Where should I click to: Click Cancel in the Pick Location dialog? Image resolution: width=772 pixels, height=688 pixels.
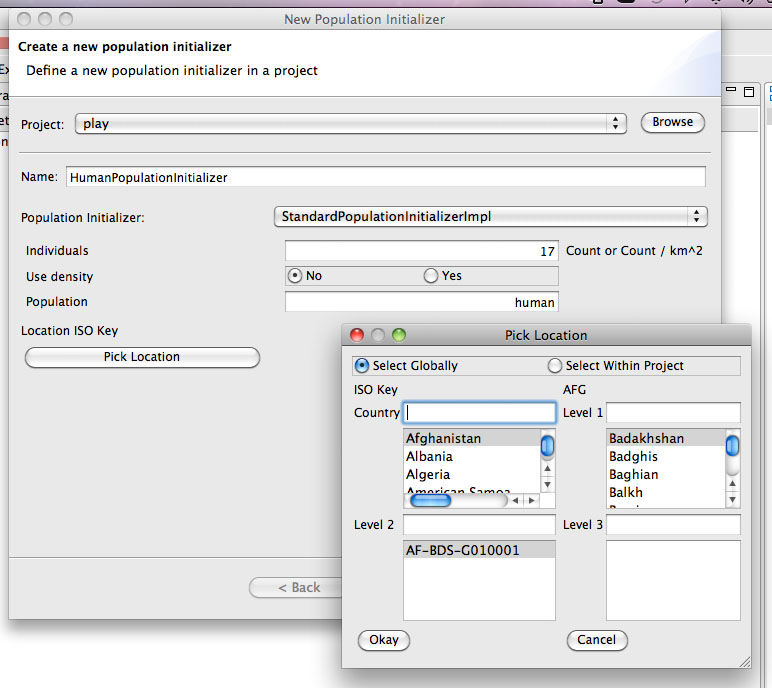[x=597, y=640]
